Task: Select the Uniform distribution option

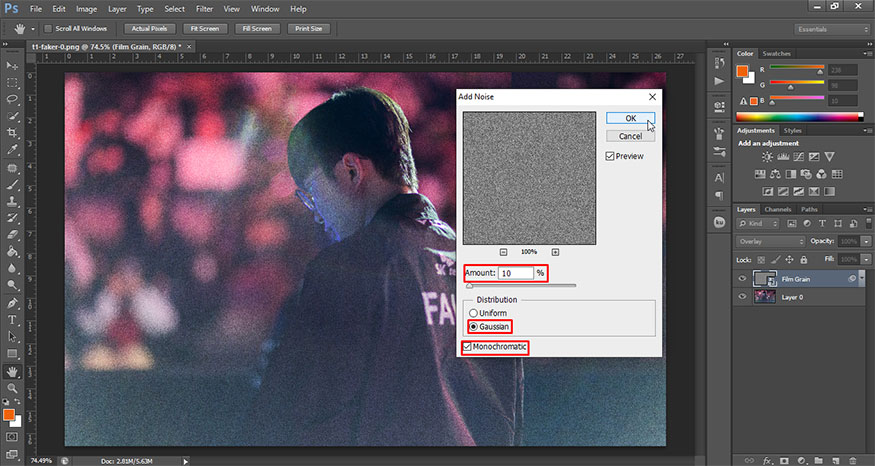Action: click(473, 313)
